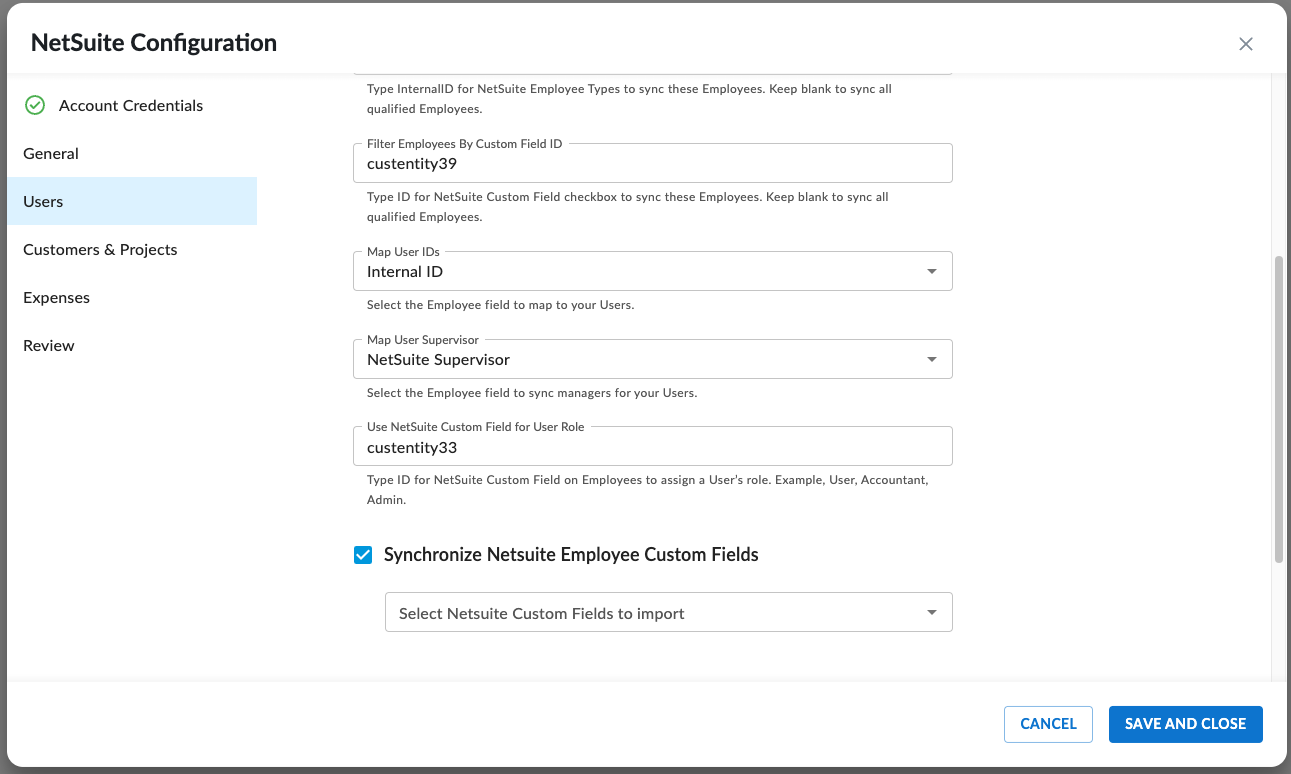Edit Filter Employees By Custom Field ID input

point(652,163)
